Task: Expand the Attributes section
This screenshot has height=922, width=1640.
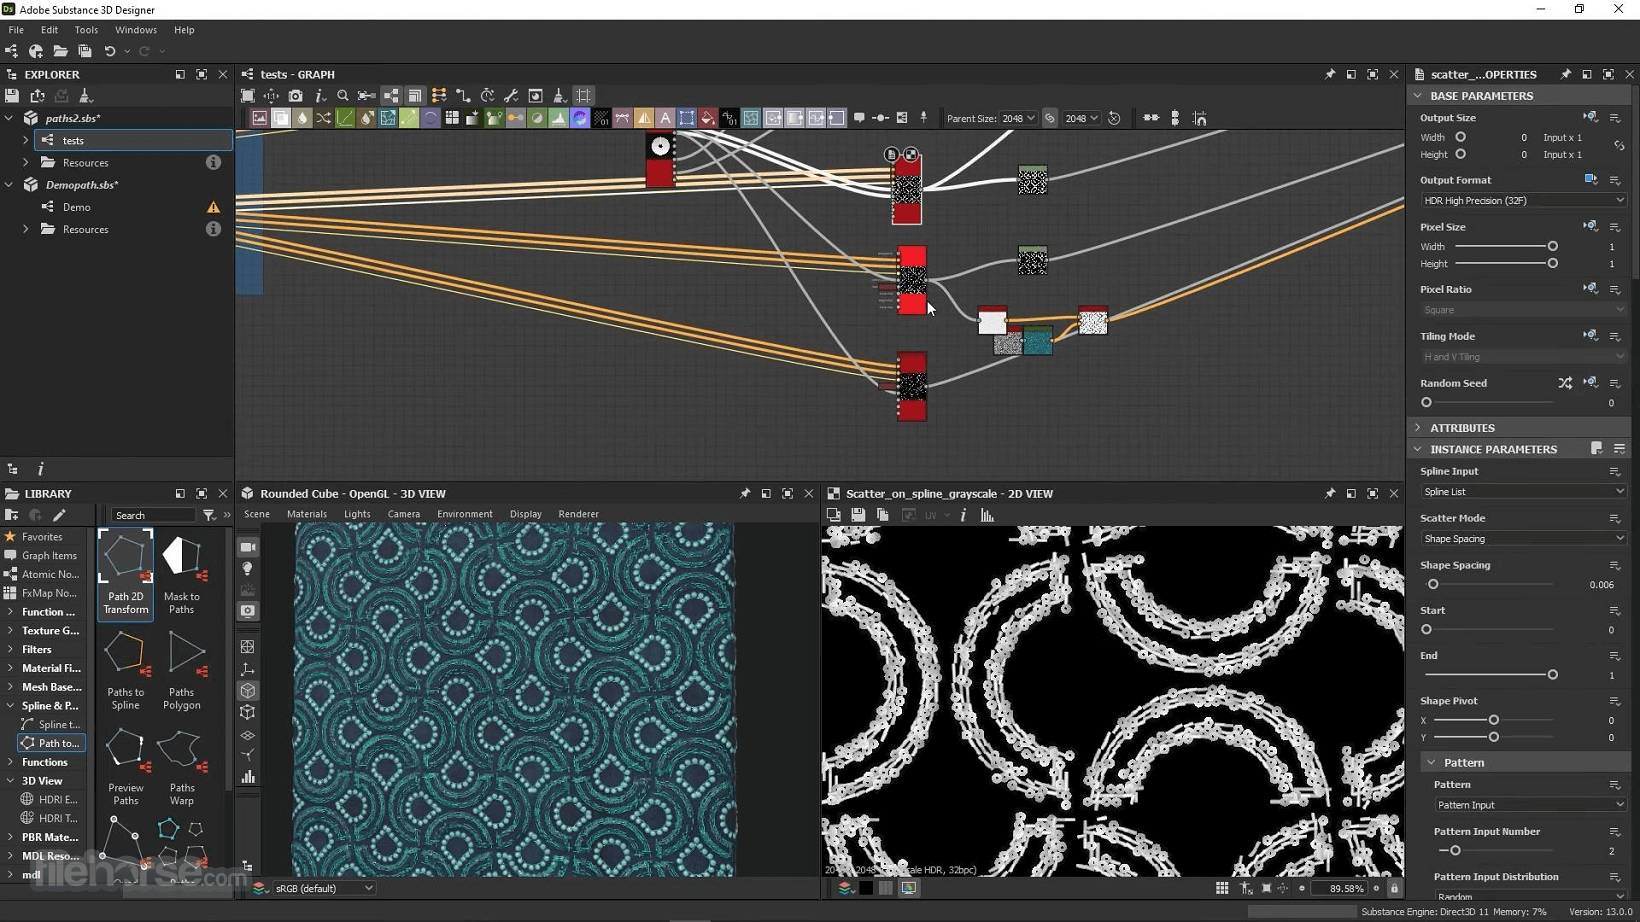Action: coord(1418,428)
